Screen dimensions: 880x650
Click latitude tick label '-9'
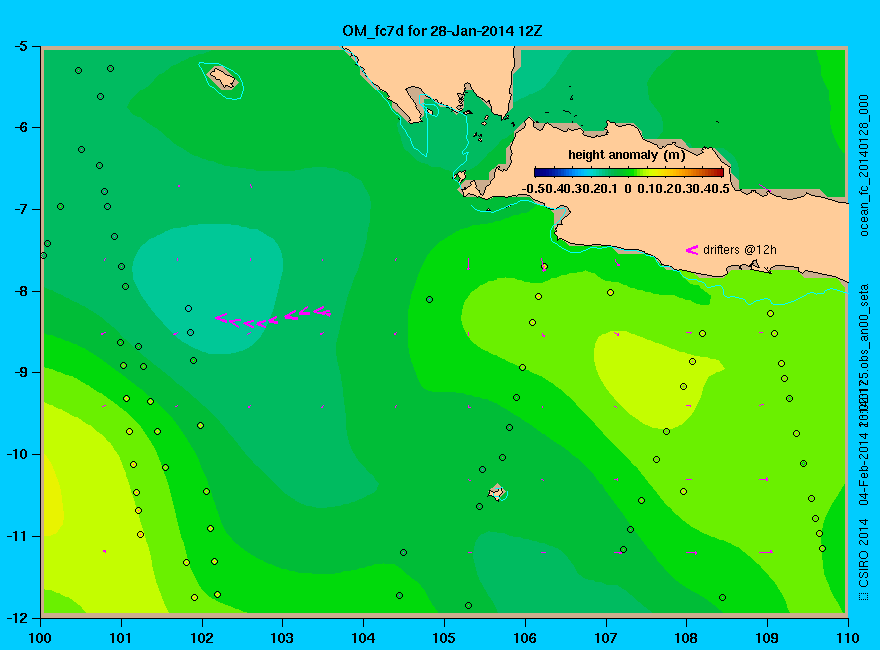point(20,373)
